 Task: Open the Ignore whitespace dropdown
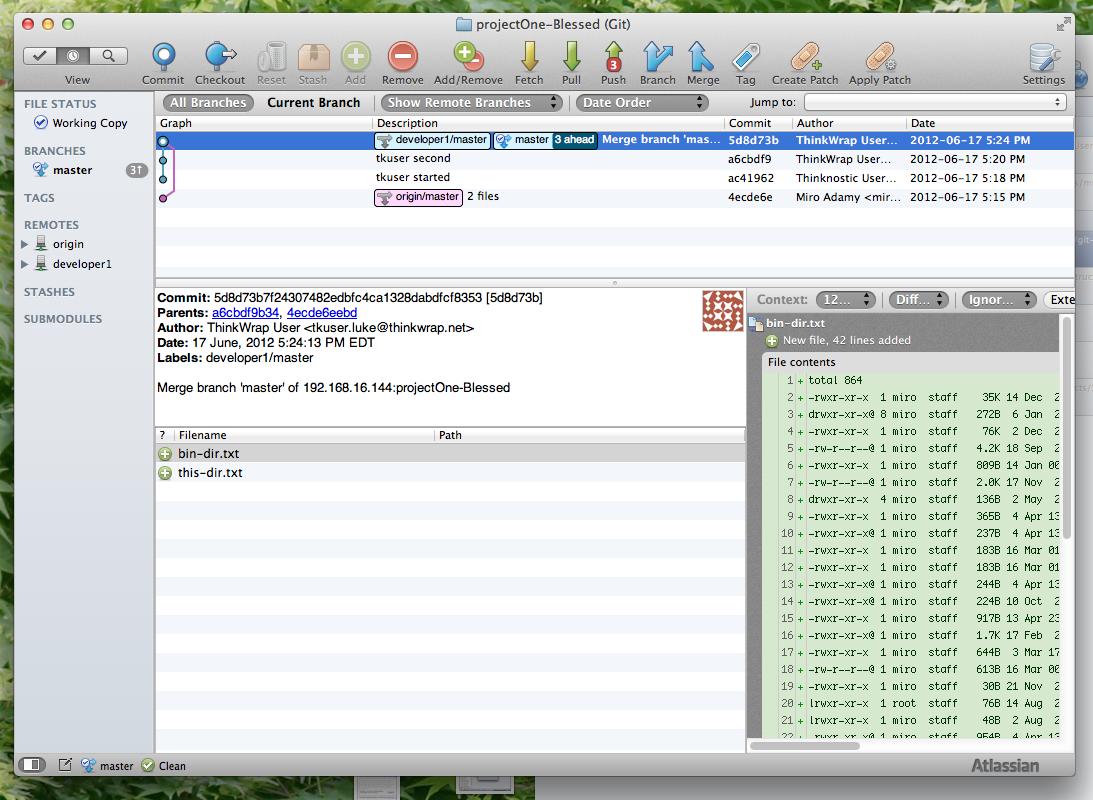click(x=999, y=300)
